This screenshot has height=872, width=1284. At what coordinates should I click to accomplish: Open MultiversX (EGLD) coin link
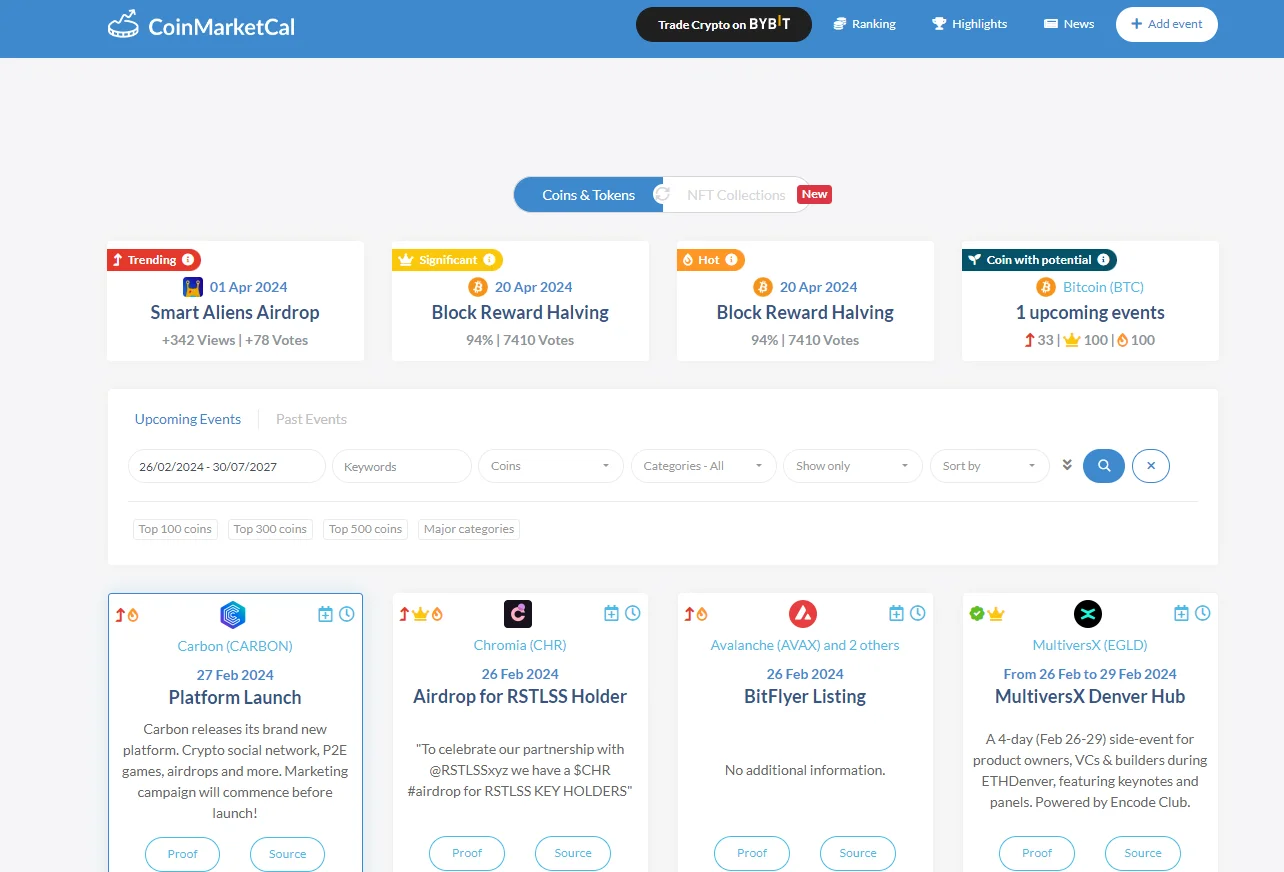(1090, 645)
